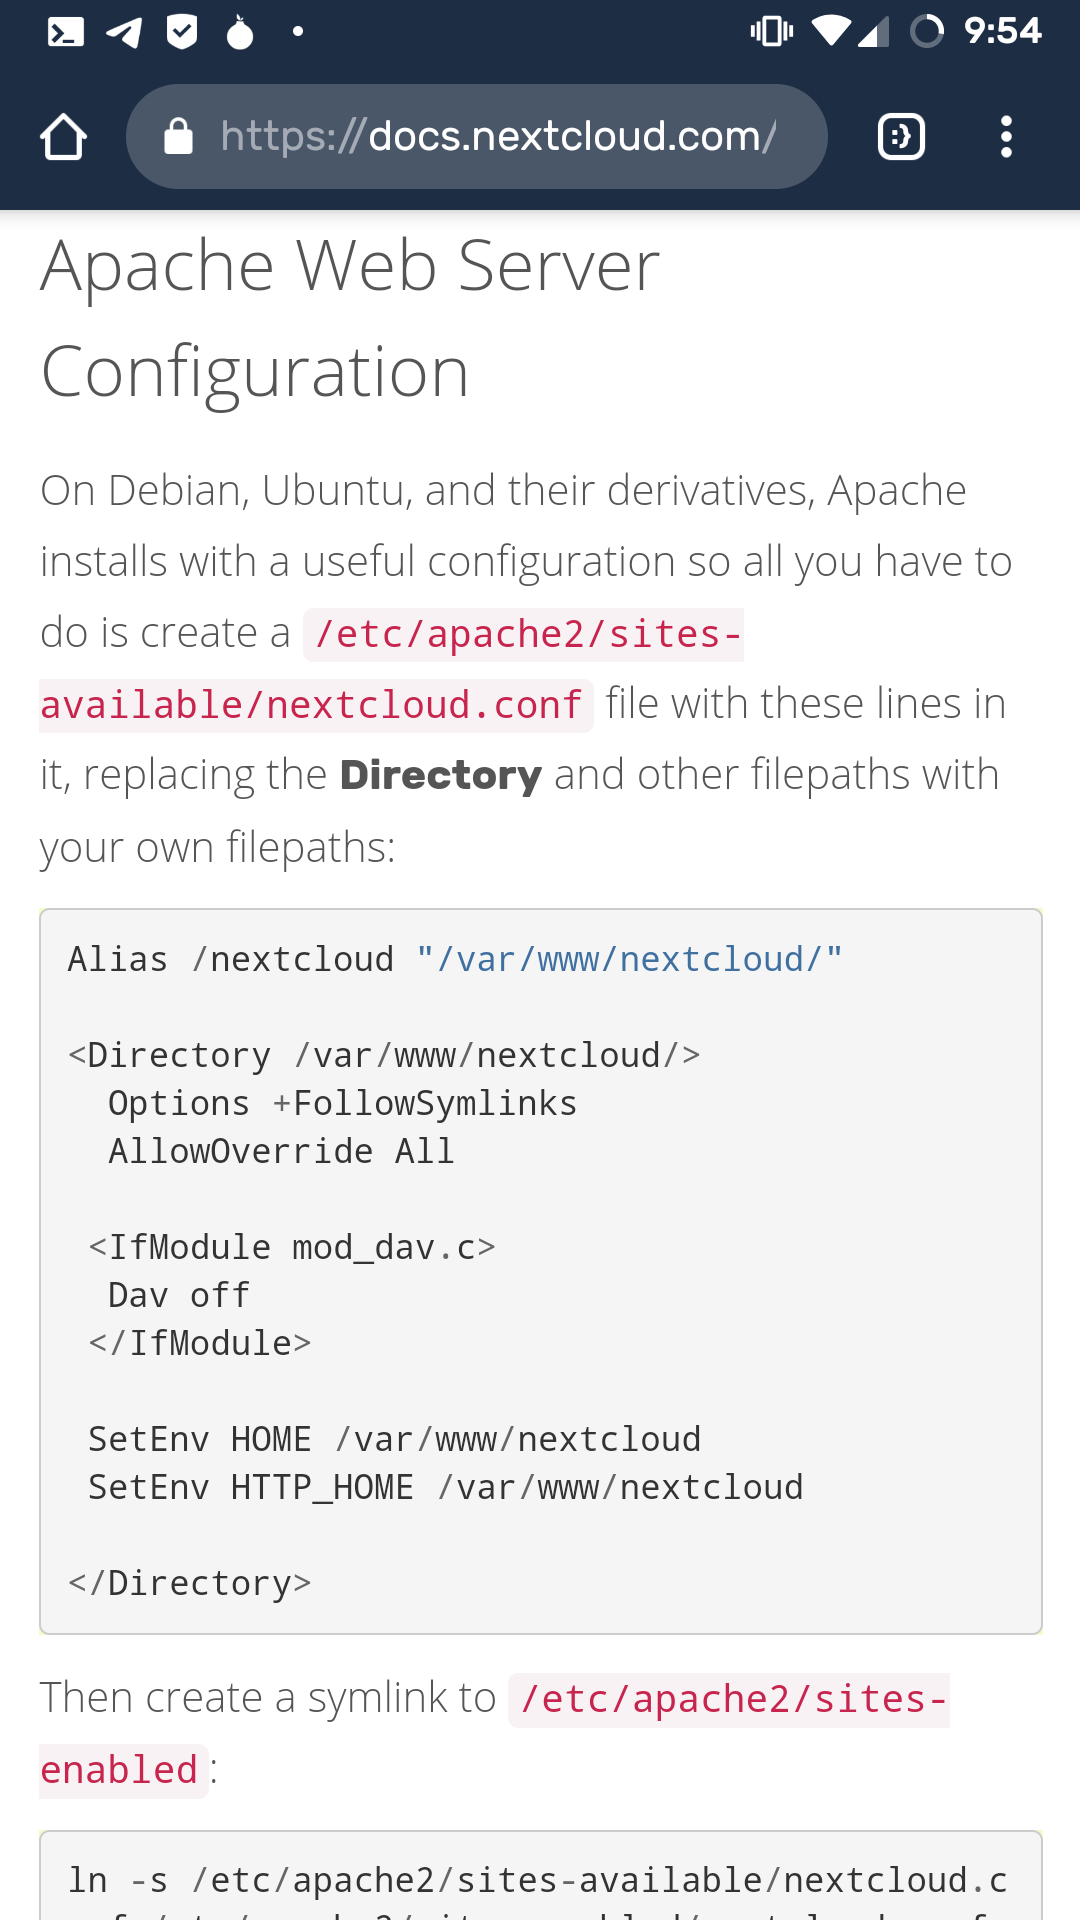Click the SetEnv HTTP_HOME code line
1080x1920 pixels.
(445, 1488)
